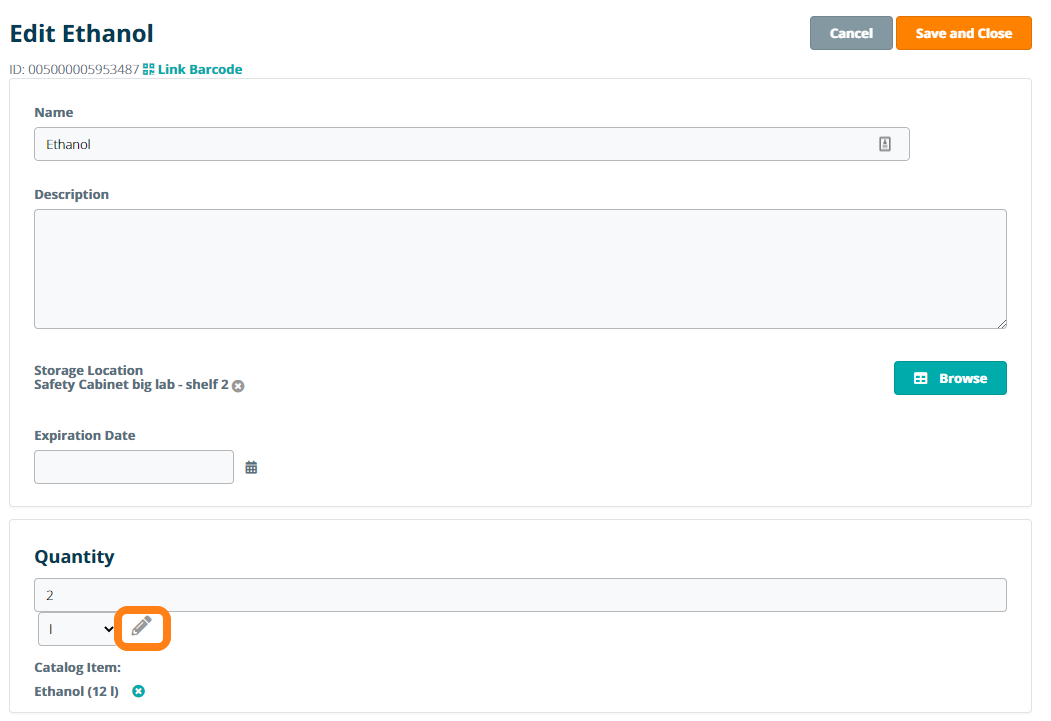This screenshot has height=721, width=1051.
Task: Click the pencil icon beside the unit selector
Action: pyautogui.click(x=142, y=627)
